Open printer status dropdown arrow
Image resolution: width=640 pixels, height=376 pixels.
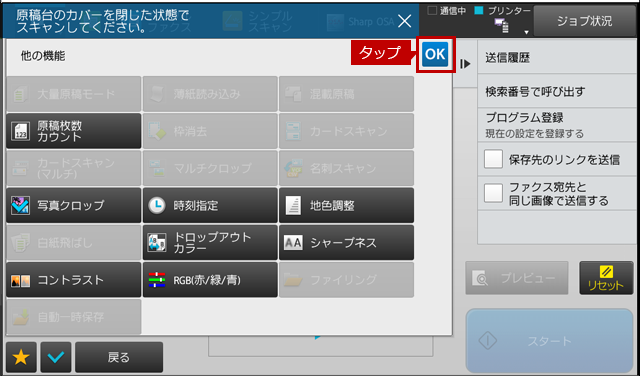527,32
